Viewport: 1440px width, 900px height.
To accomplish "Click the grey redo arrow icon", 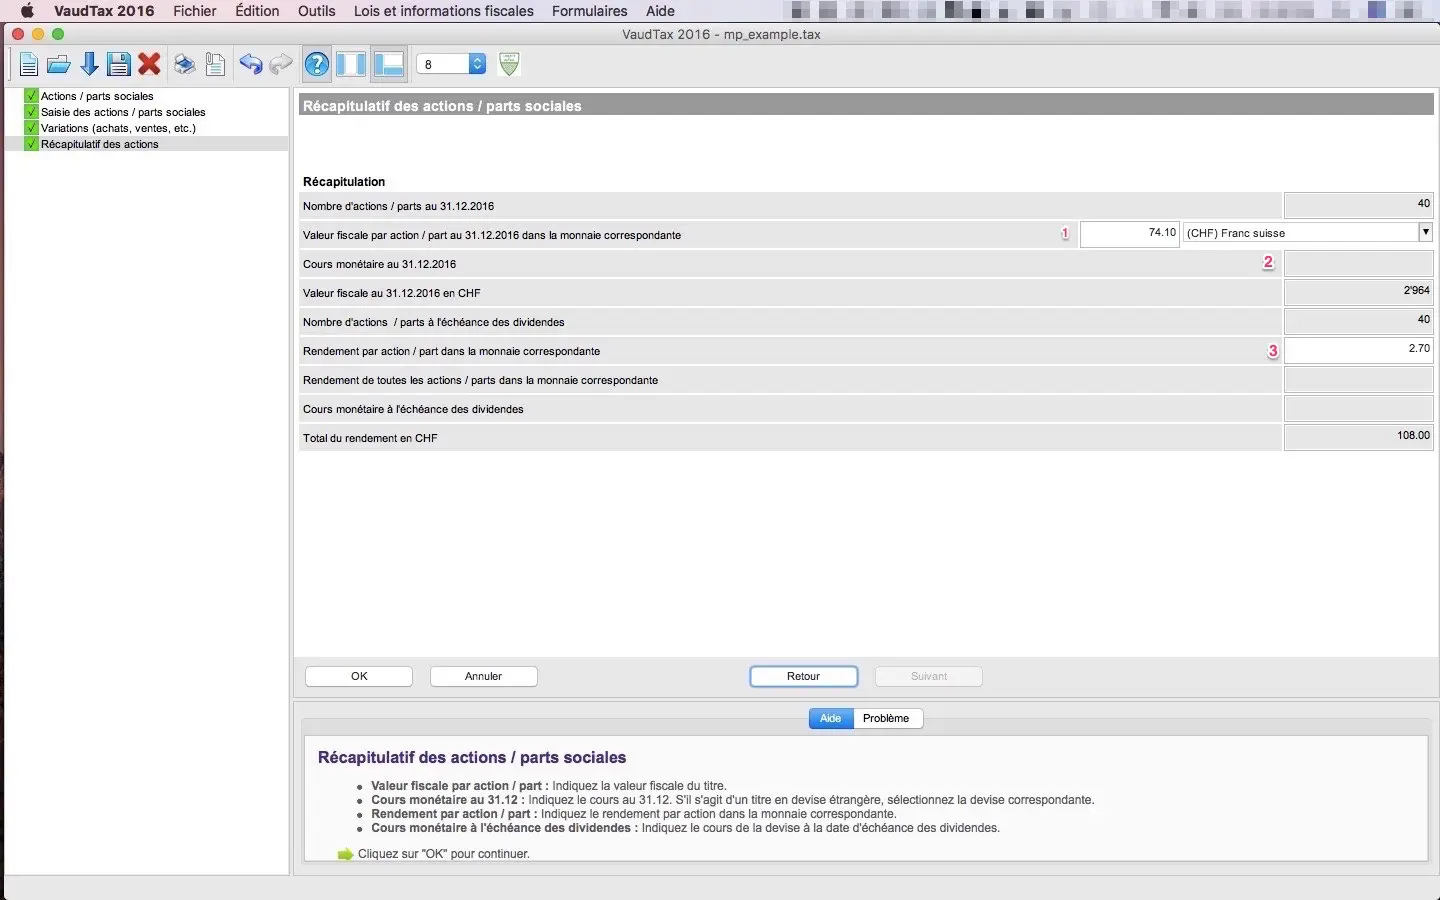I will [281, 65].
